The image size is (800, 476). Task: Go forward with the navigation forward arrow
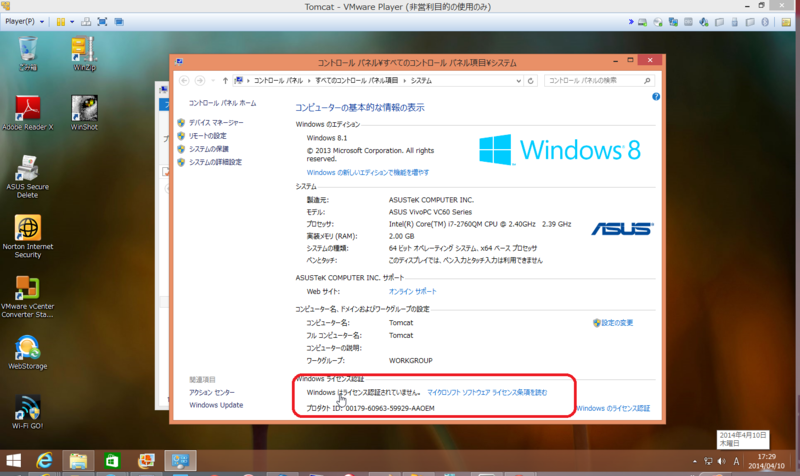200,81
